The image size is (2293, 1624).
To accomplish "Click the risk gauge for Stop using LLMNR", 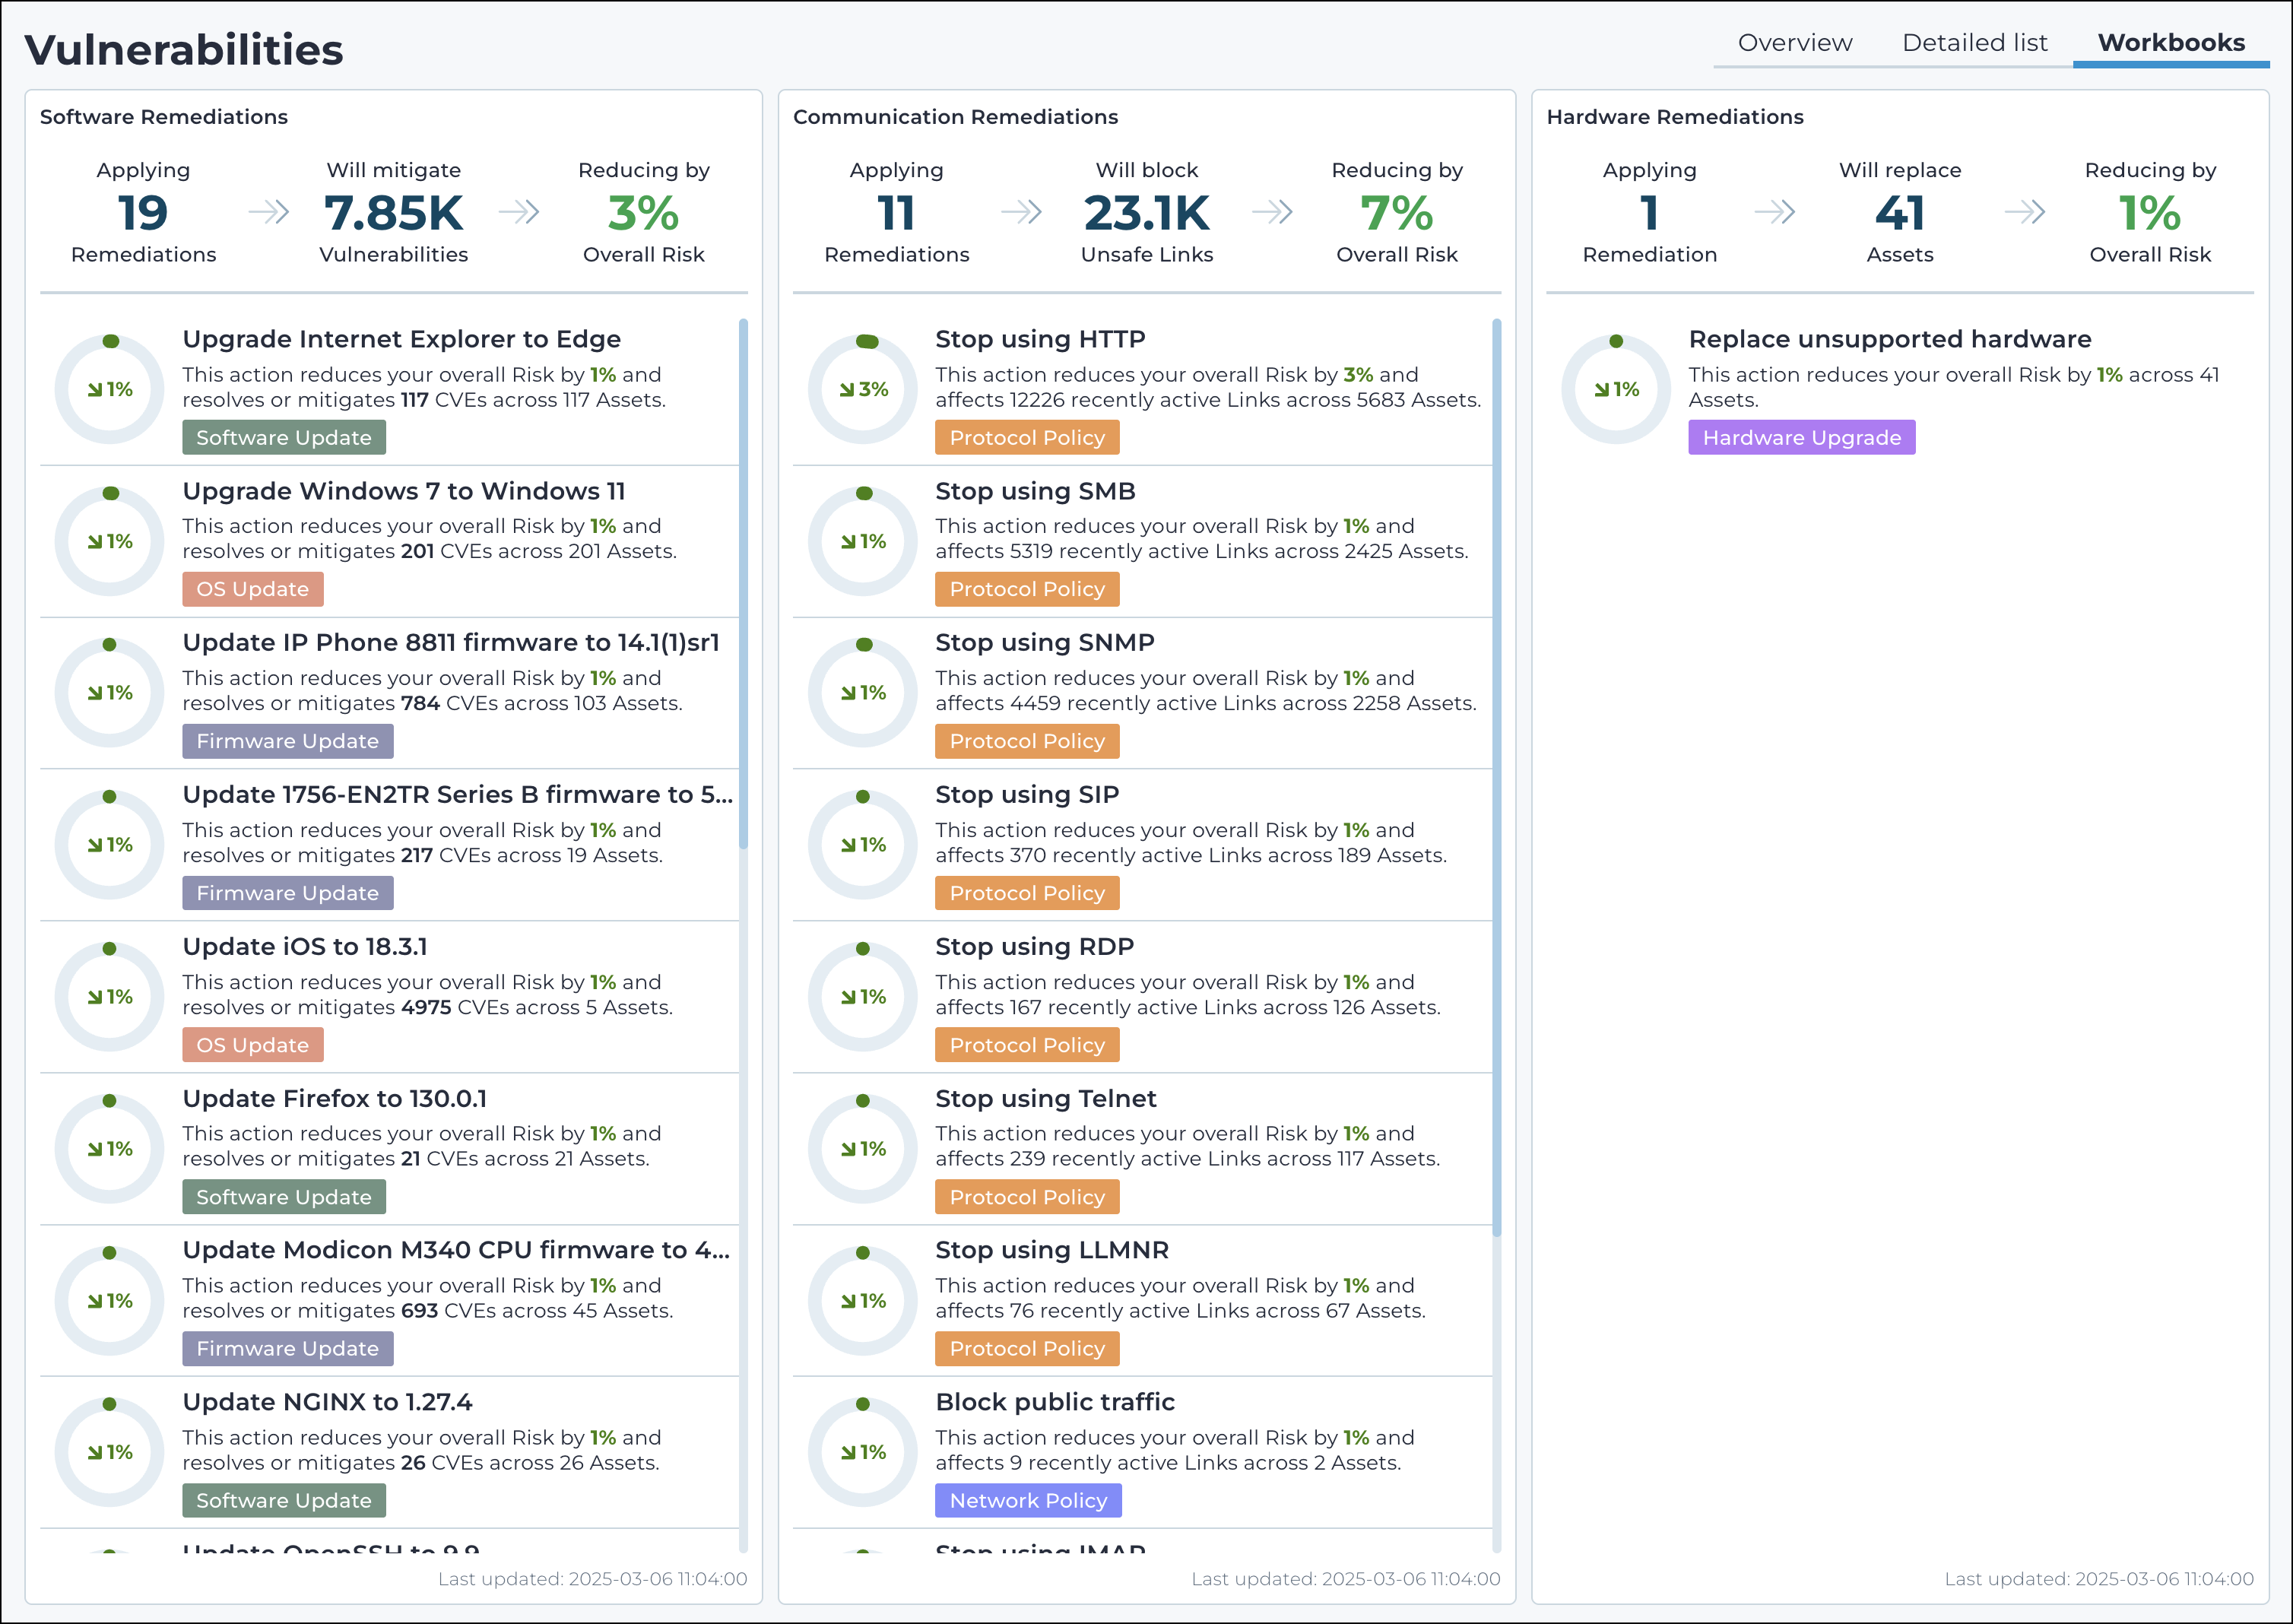I will pos(863,1301).
